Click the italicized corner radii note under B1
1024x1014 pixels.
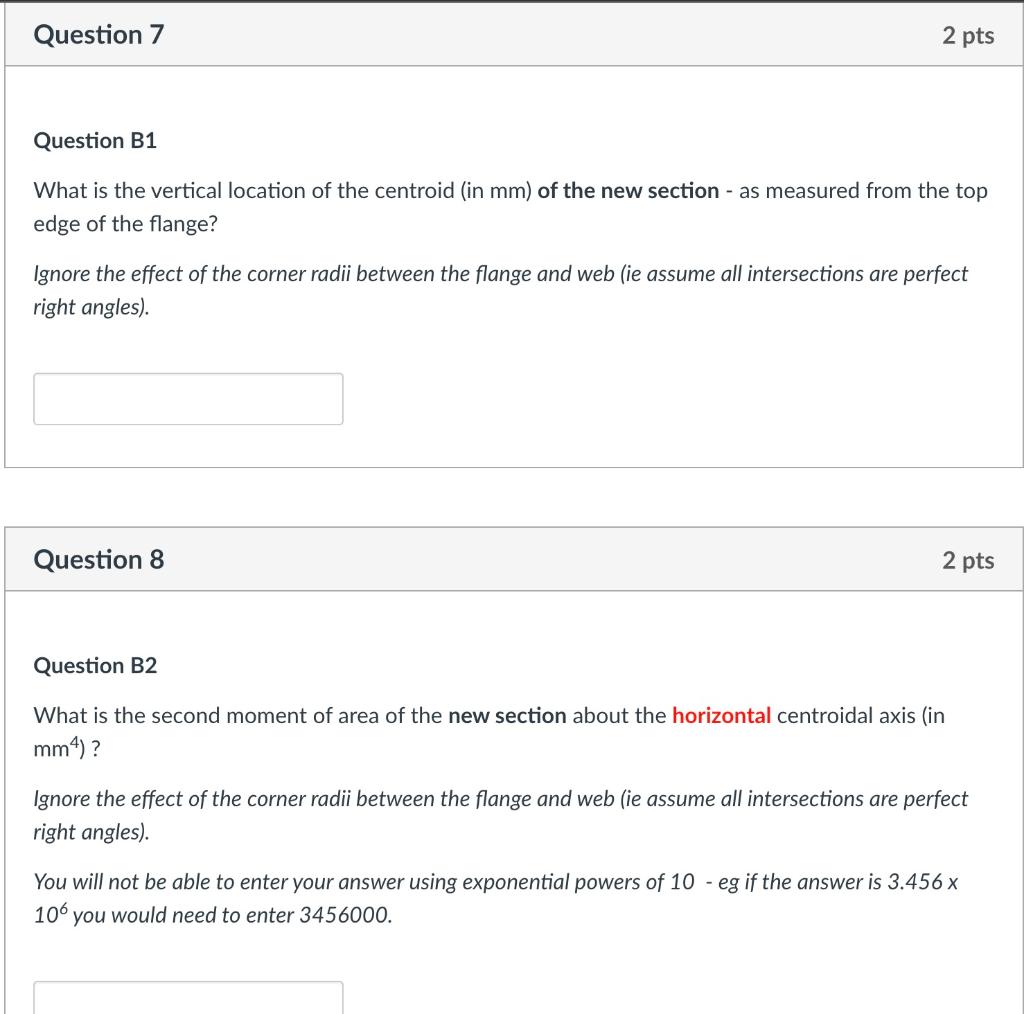coord(500,289)
